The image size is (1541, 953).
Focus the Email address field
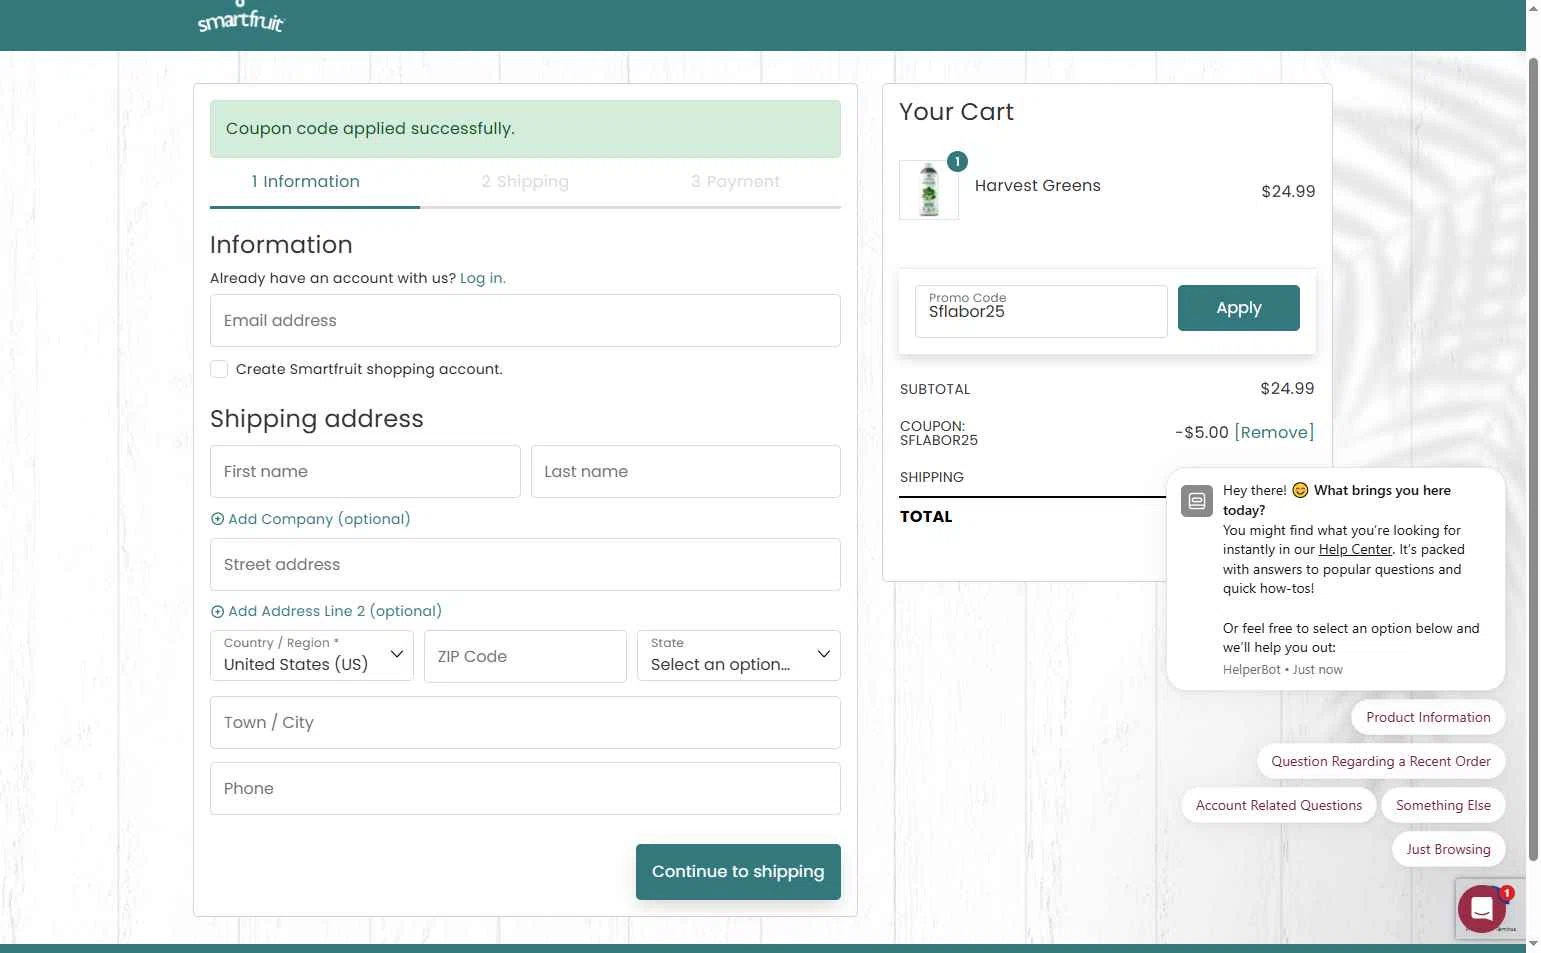525,321
